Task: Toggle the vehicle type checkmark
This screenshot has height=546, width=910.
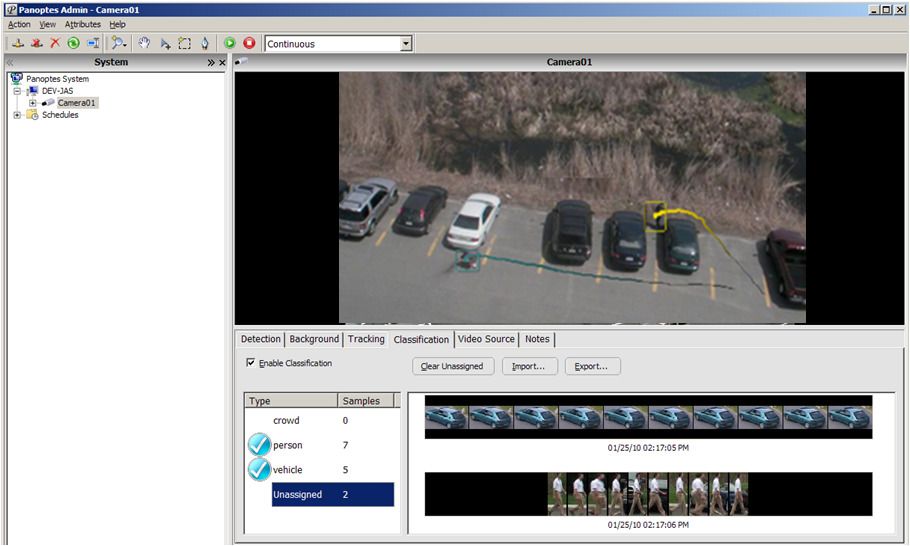Action: point(259,469)
